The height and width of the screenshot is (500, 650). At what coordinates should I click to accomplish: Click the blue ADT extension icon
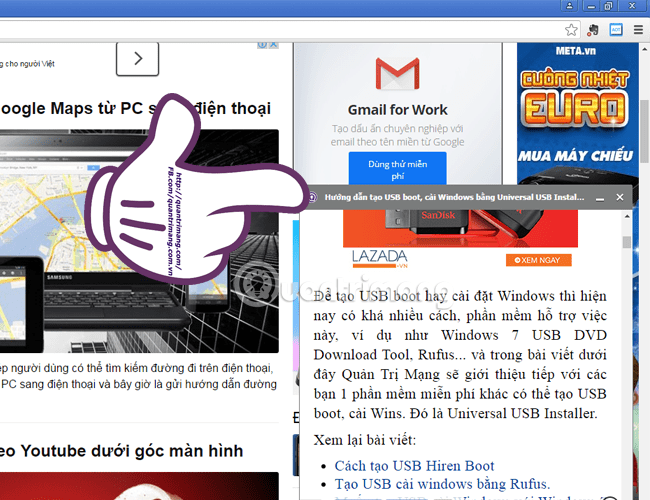pos(616,29)
